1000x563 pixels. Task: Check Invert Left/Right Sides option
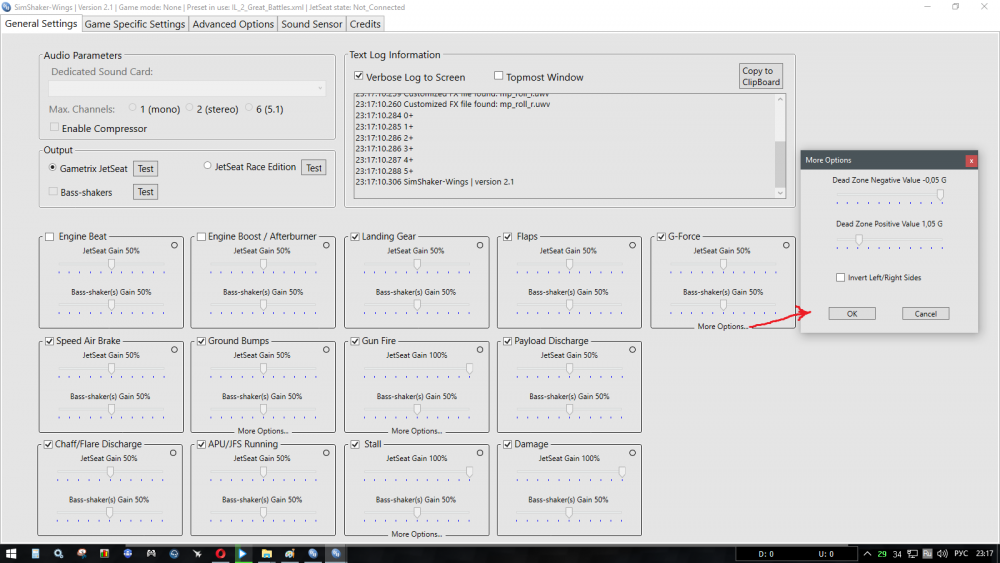[x=841, y=277]
